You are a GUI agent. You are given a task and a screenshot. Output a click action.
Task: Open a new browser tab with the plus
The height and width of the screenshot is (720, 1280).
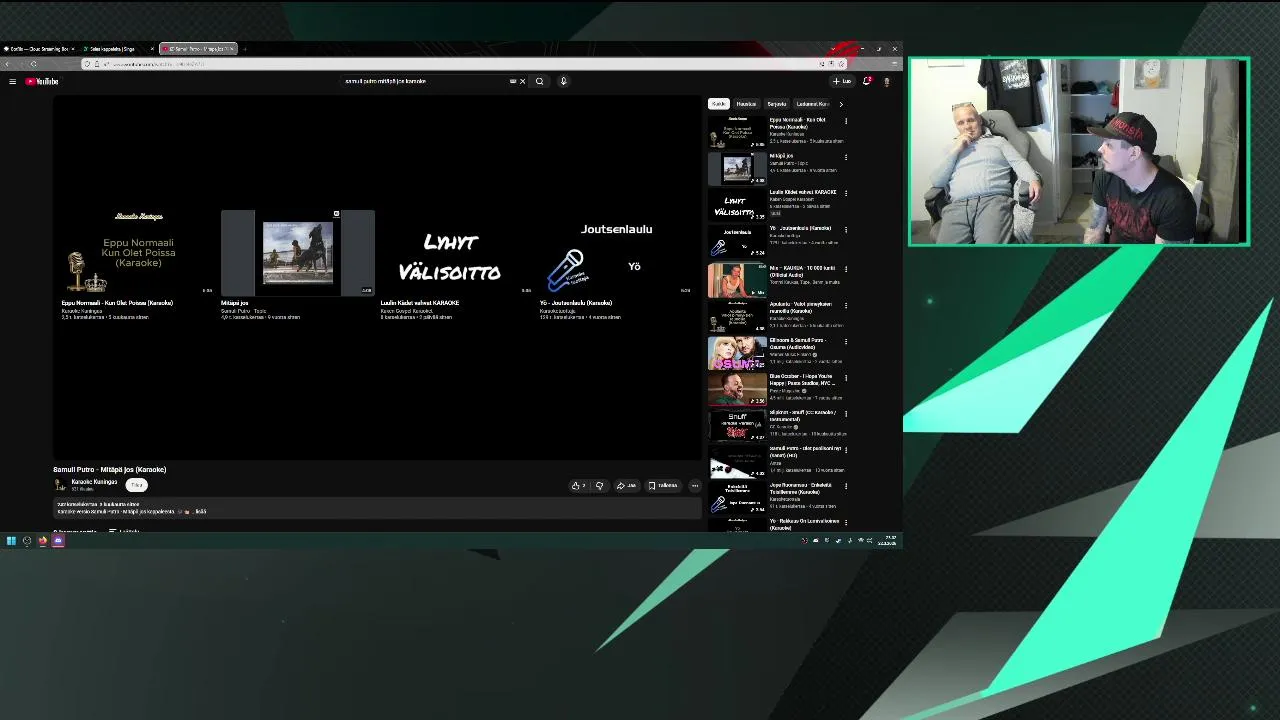[x=245, y=48]
